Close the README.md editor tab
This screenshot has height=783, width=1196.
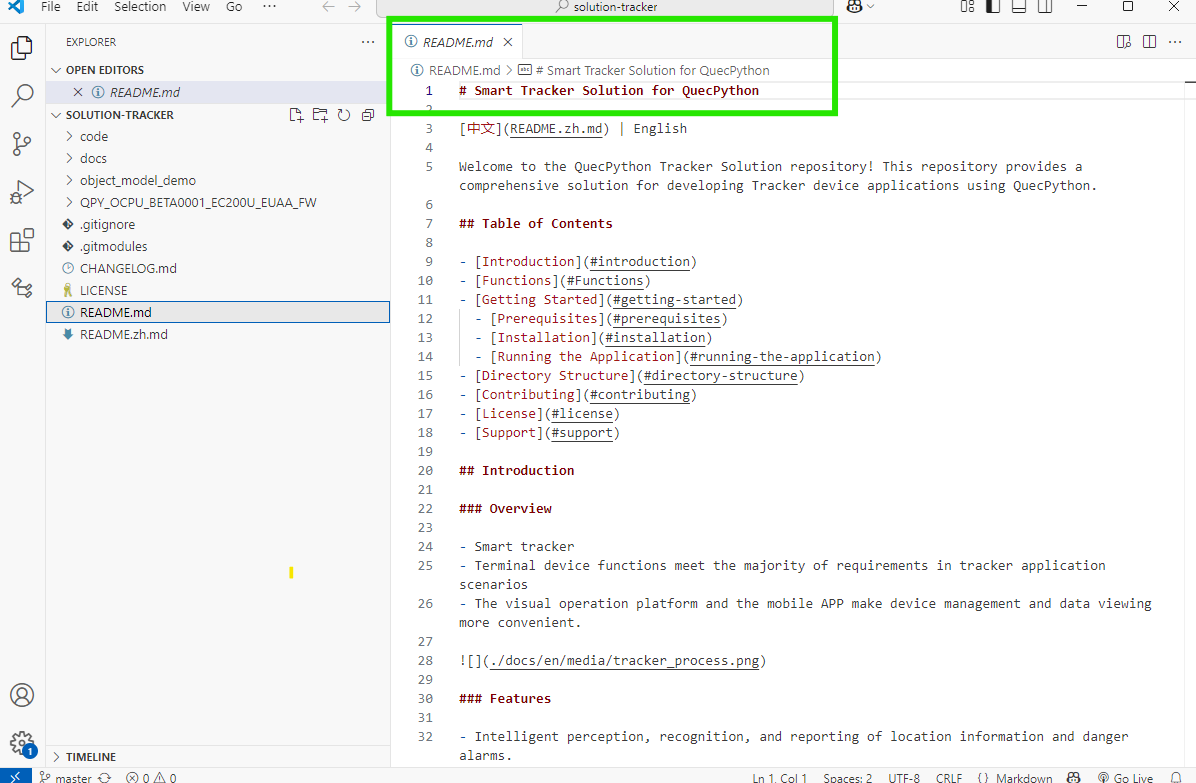[508, 42]
